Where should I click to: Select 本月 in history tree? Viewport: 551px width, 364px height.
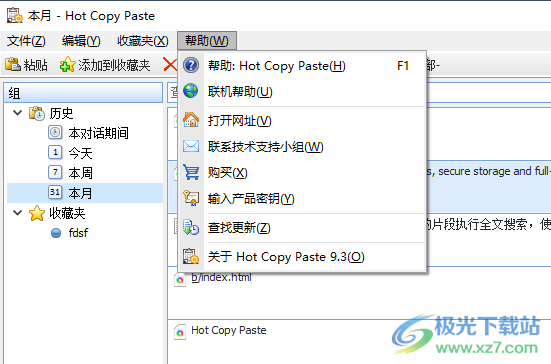coord(80,193)
